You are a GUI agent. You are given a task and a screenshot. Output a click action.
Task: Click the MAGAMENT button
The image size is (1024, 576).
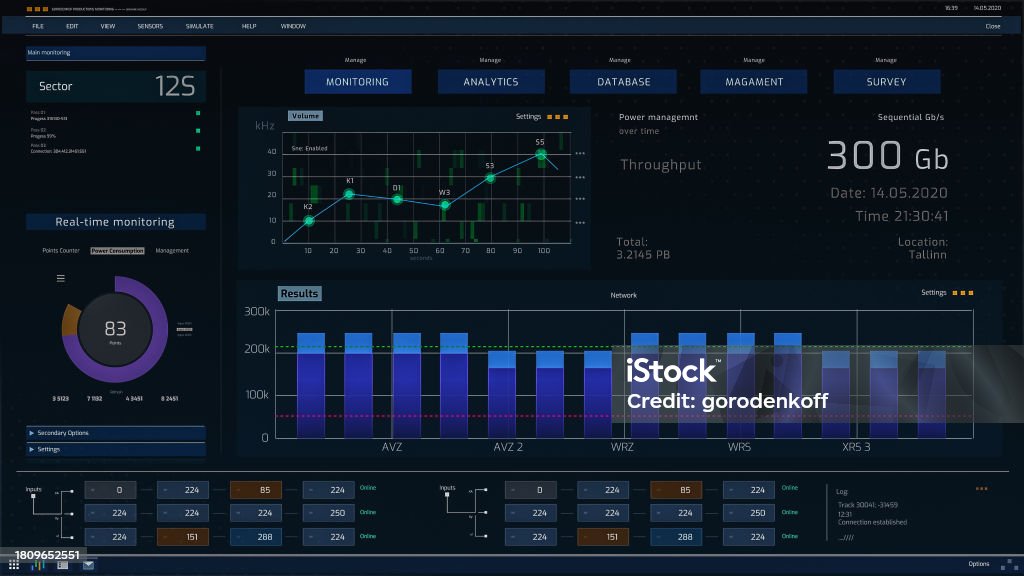(x=754, y=82)
